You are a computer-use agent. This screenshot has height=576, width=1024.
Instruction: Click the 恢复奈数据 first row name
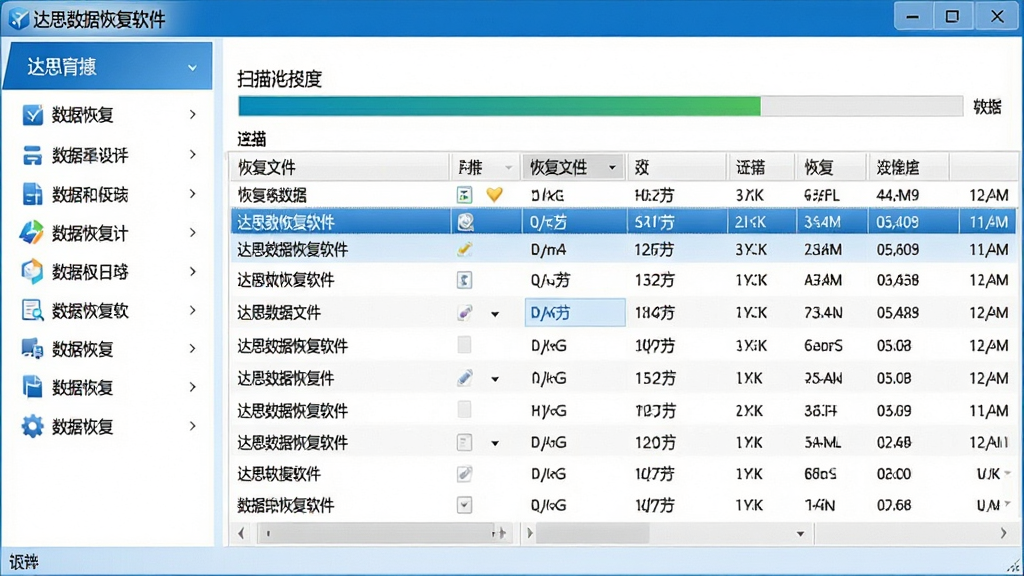272,195
